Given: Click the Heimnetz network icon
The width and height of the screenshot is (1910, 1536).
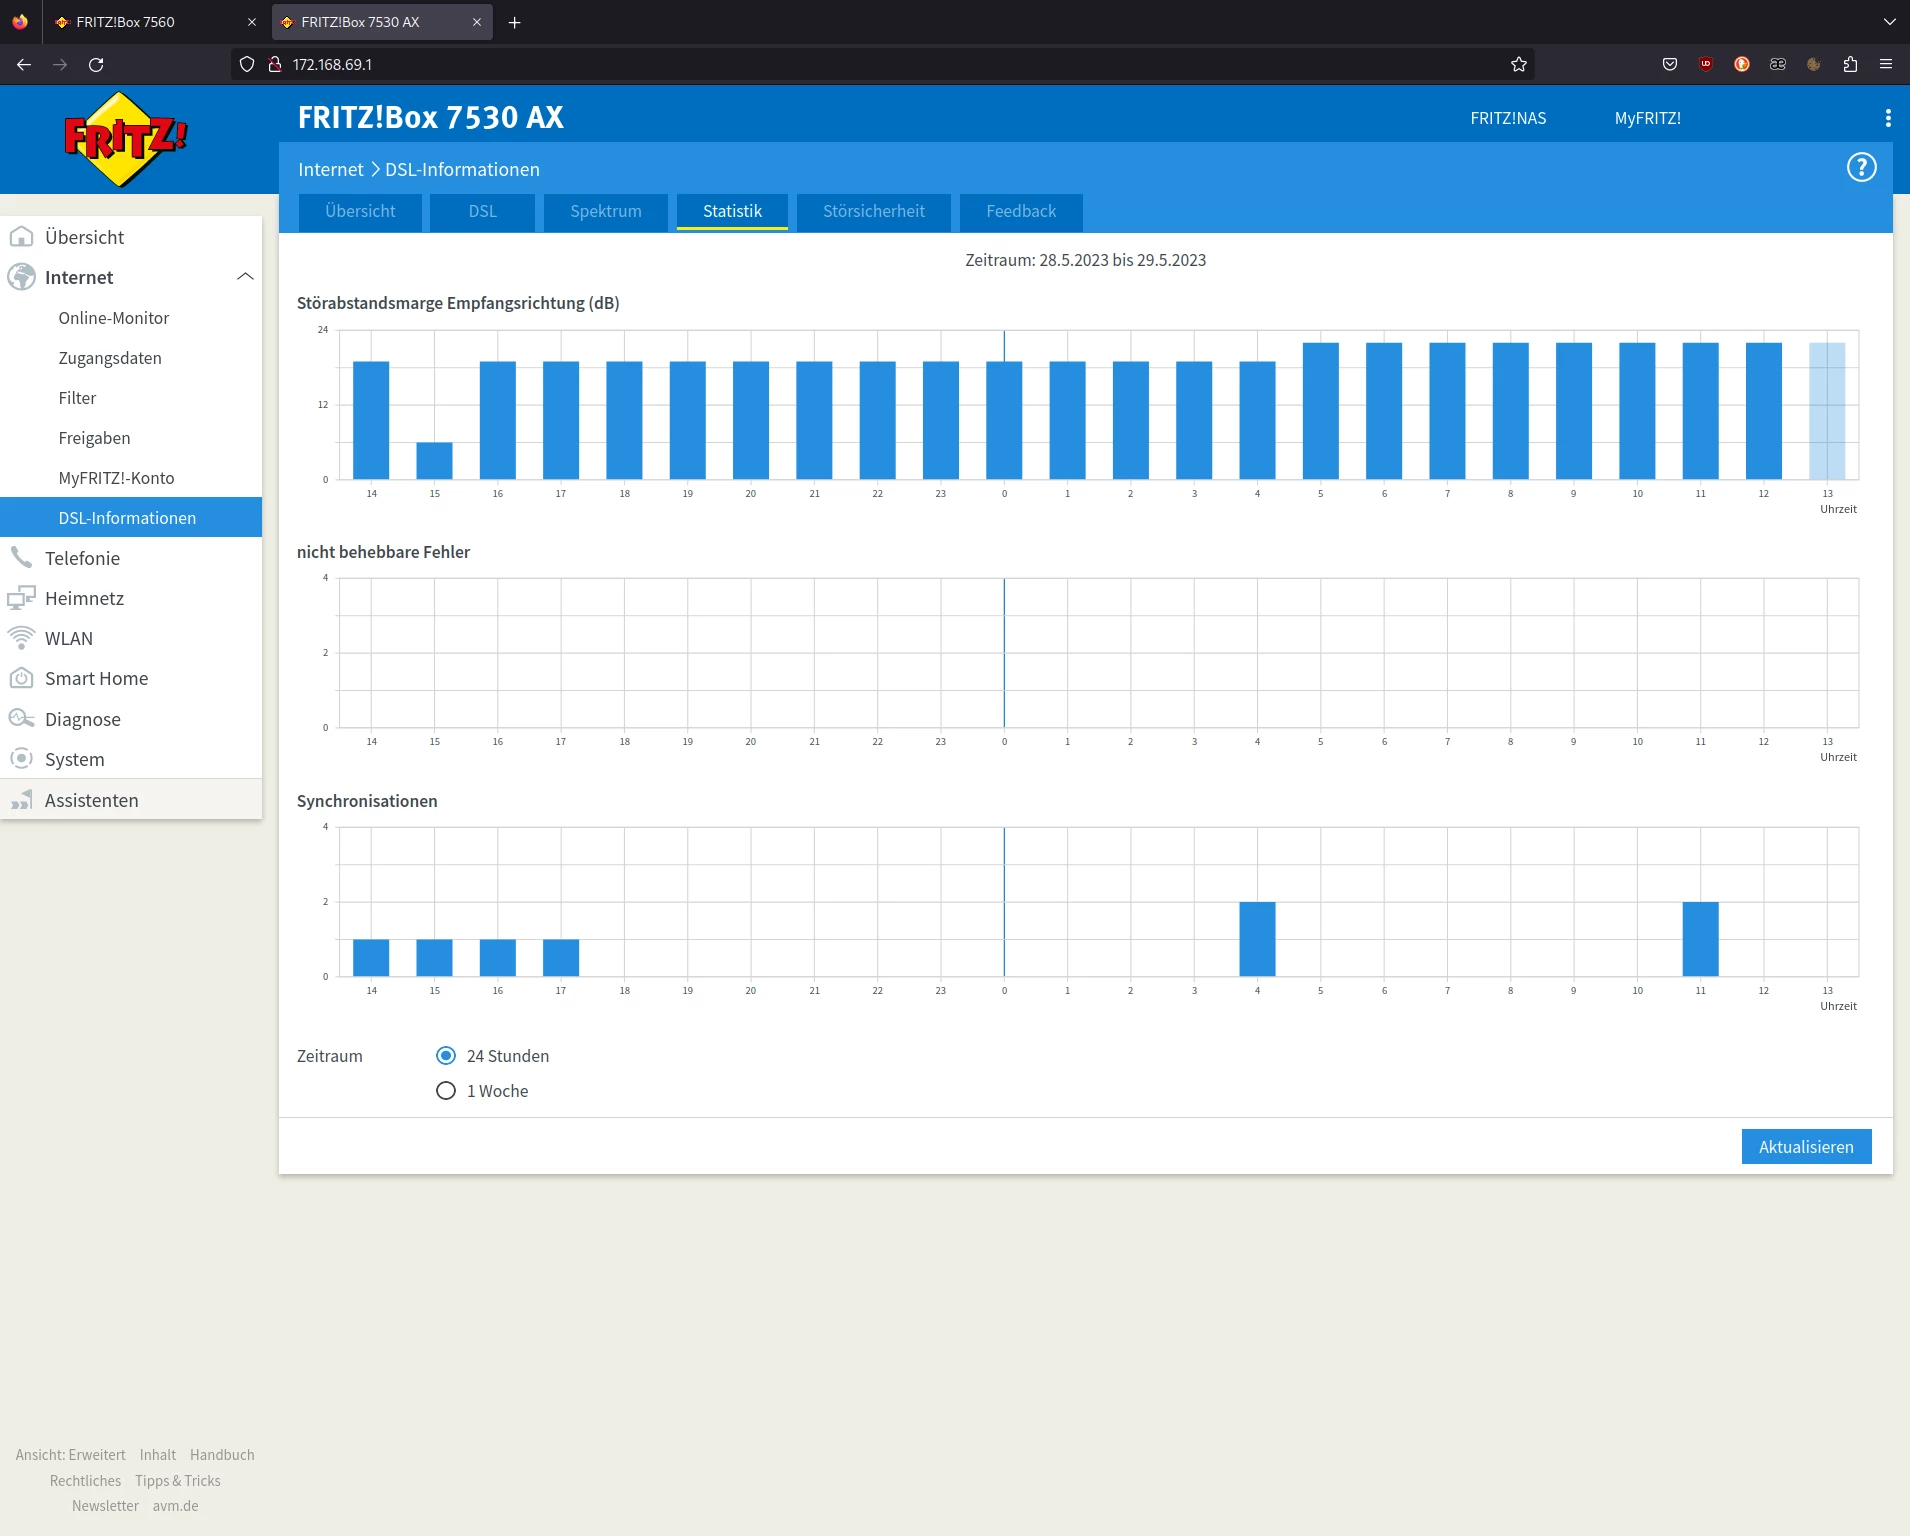Looking at the screenshot, I should point(21,598).
